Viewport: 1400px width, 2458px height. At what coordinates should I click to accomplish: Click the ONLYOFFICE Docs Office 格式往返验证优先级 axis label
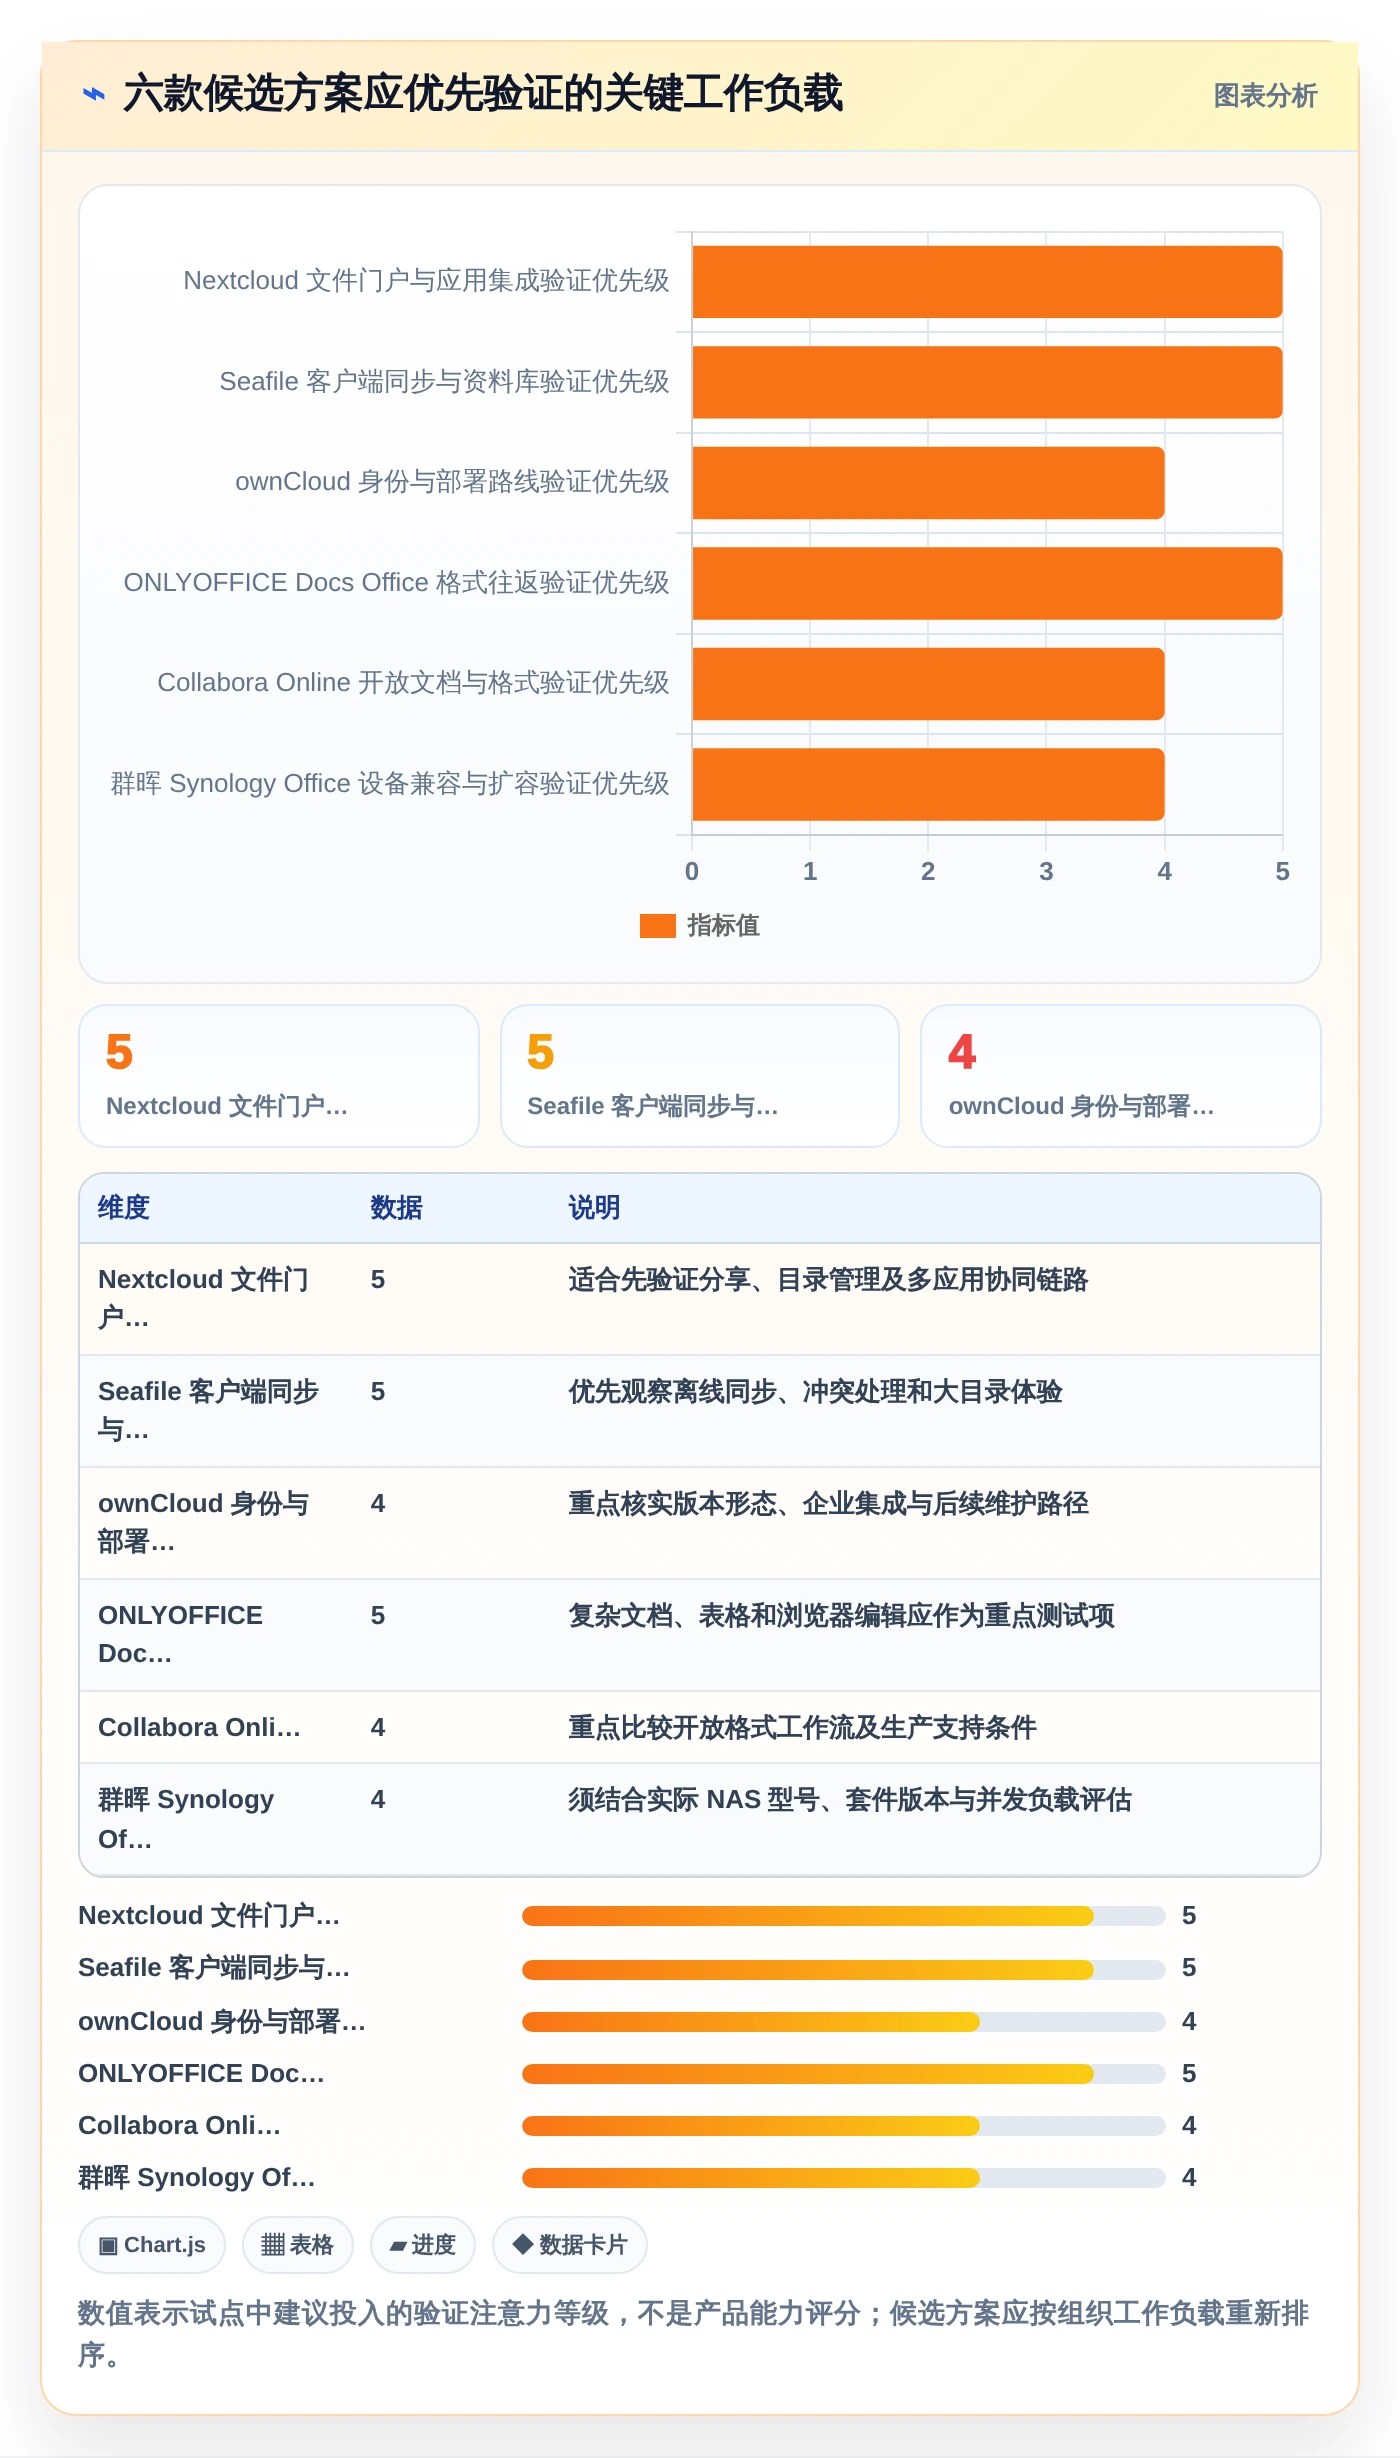tap(396, 583)
